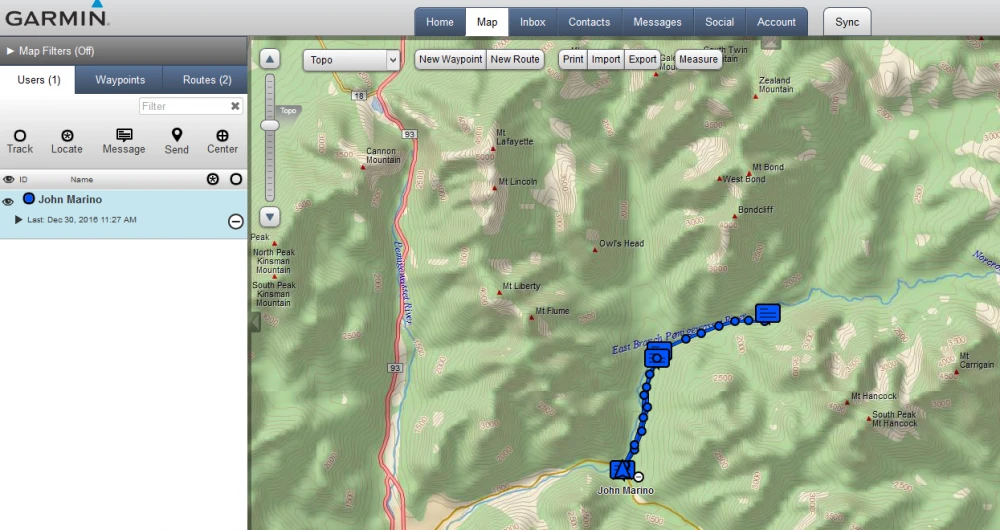Click the Track icon in the user toolbar
Screen dimensions: 1000x530
pos(20,136)
